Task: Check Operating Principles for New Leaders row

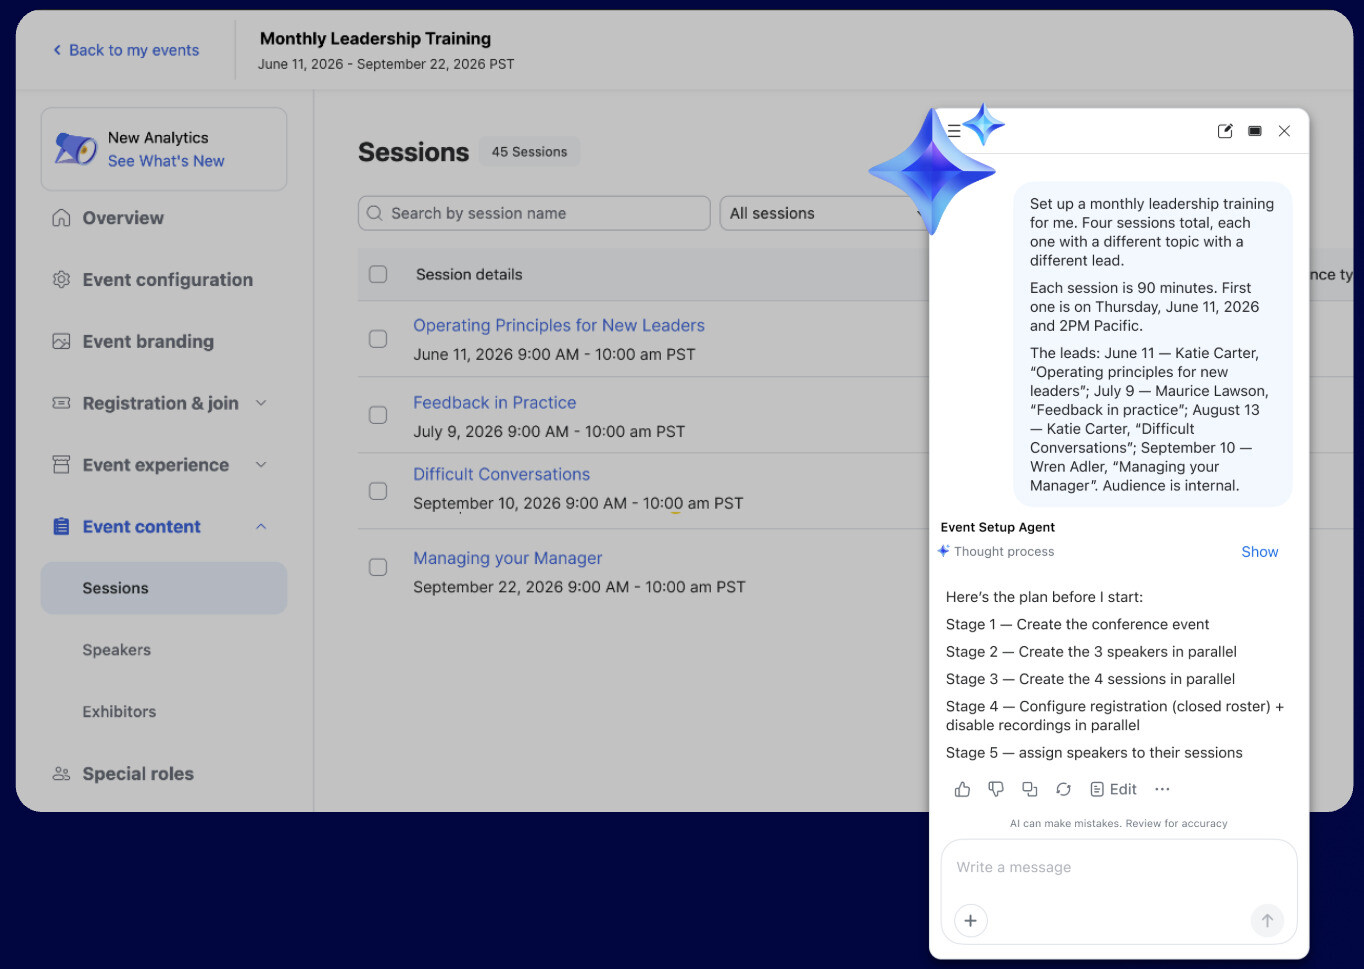Action: (x=378, y=339)
